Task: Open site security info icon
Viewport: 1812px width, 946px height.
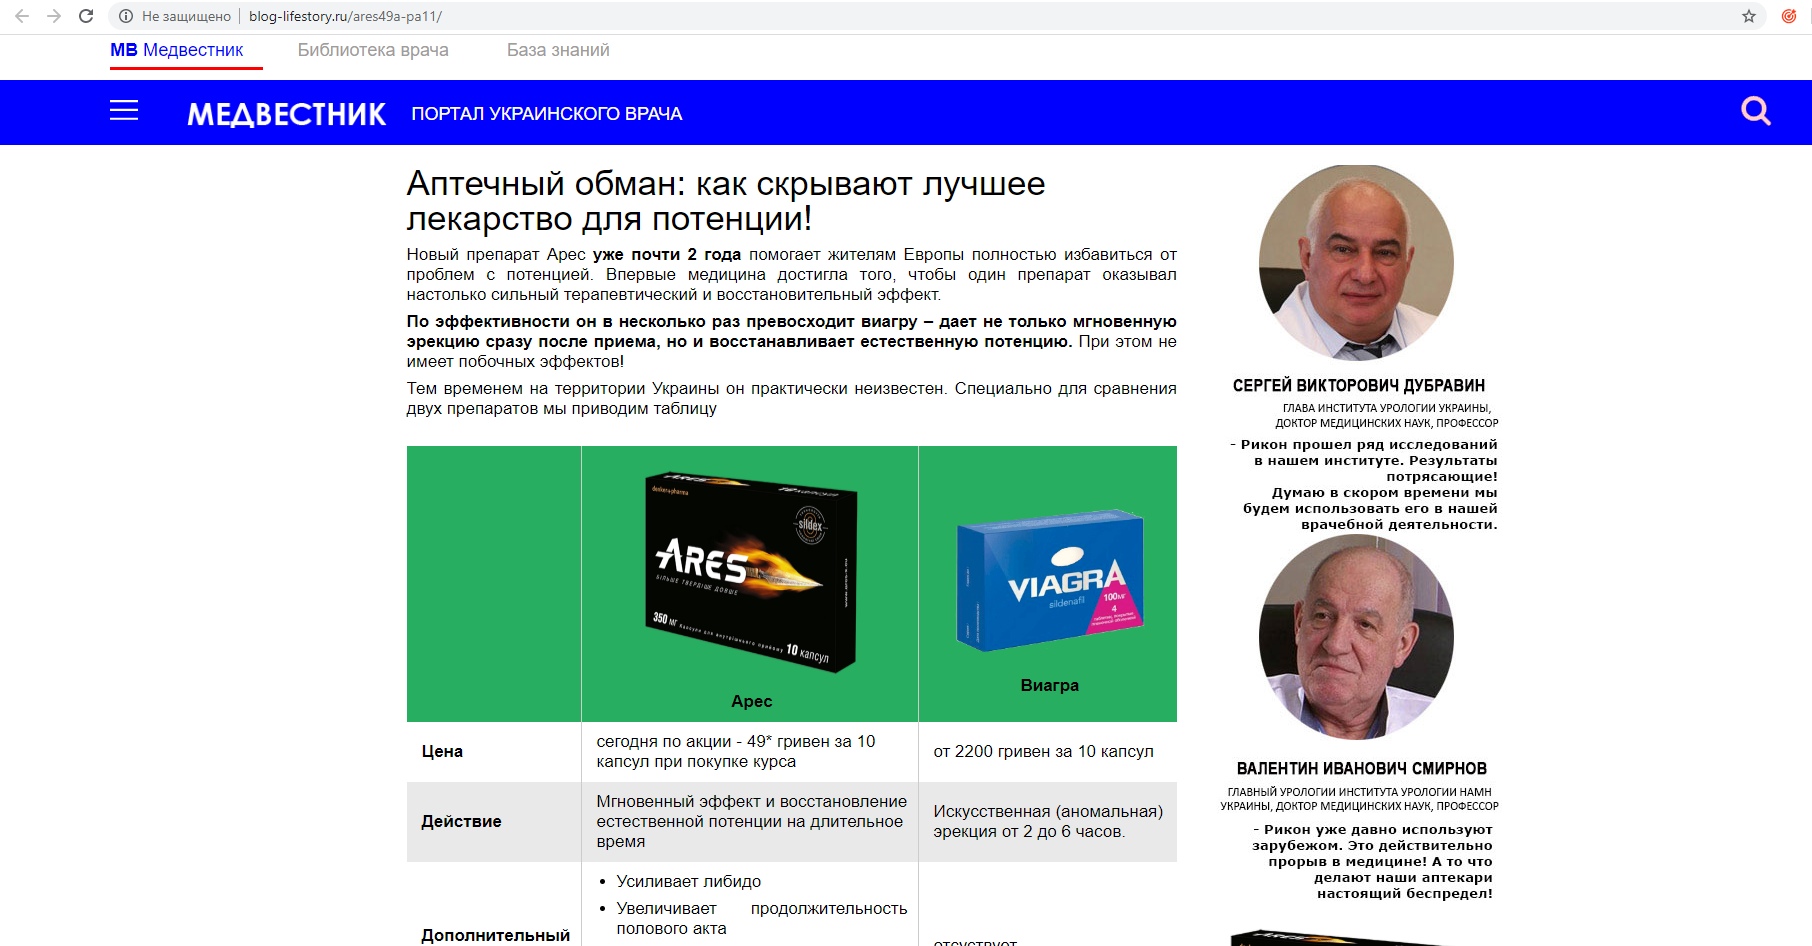Action: click(x=126, y=16)
